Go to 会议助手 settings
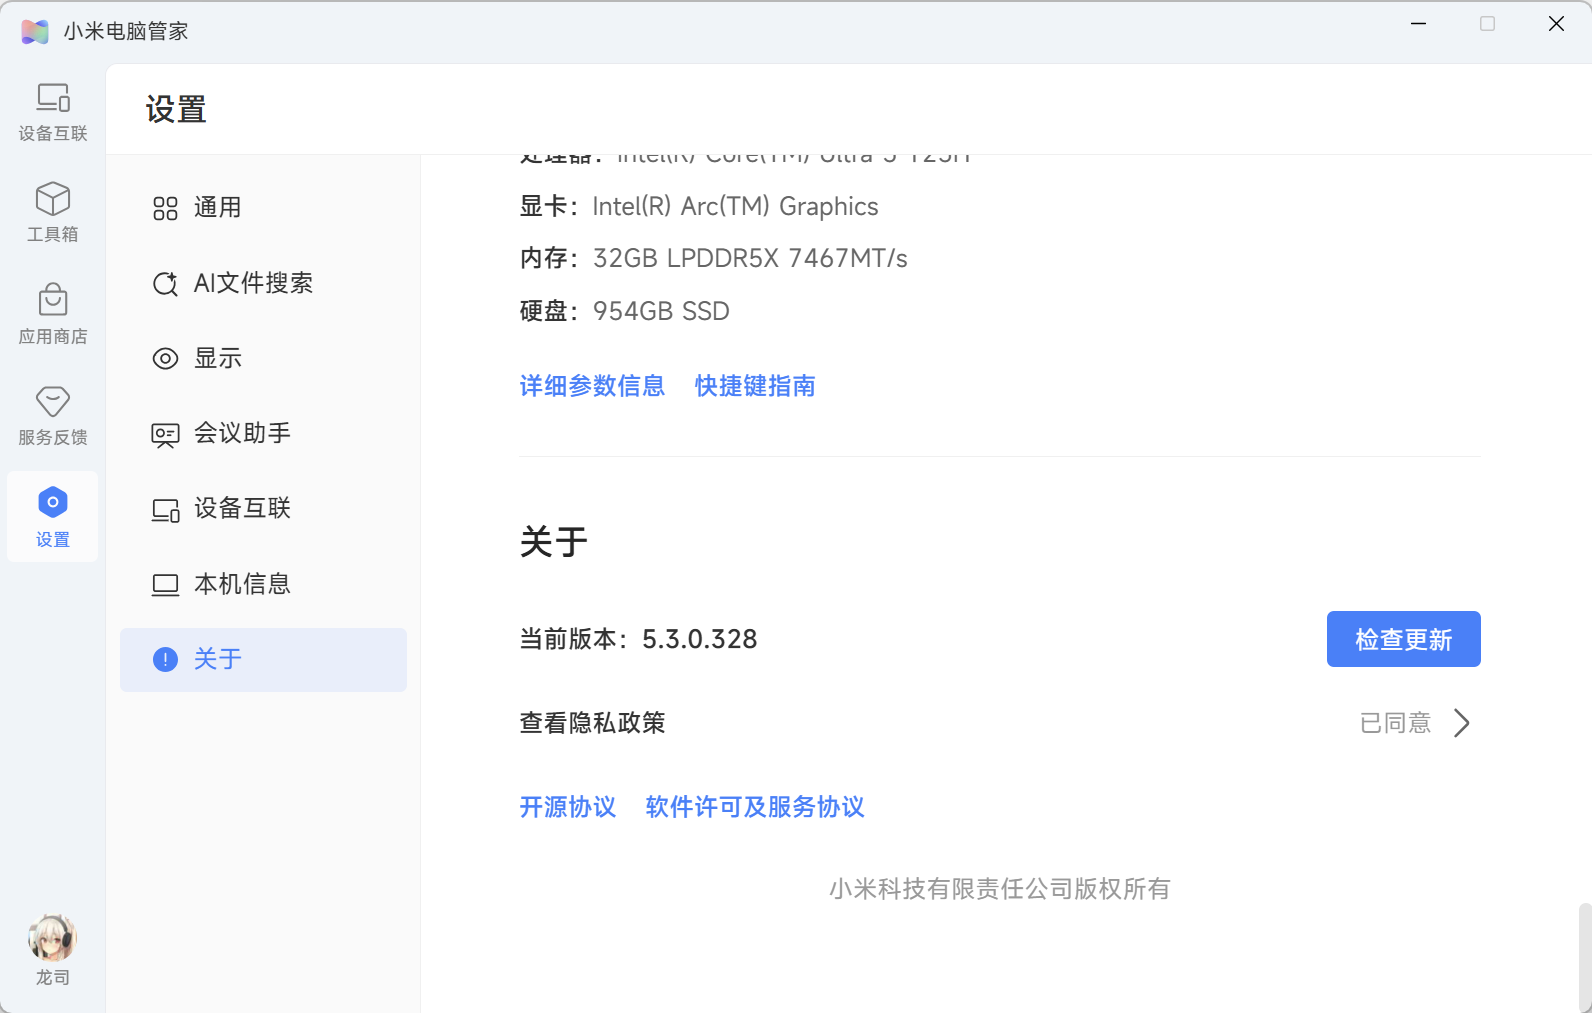This screenshot has height=1013, width=1592. (x=263, y=434)
